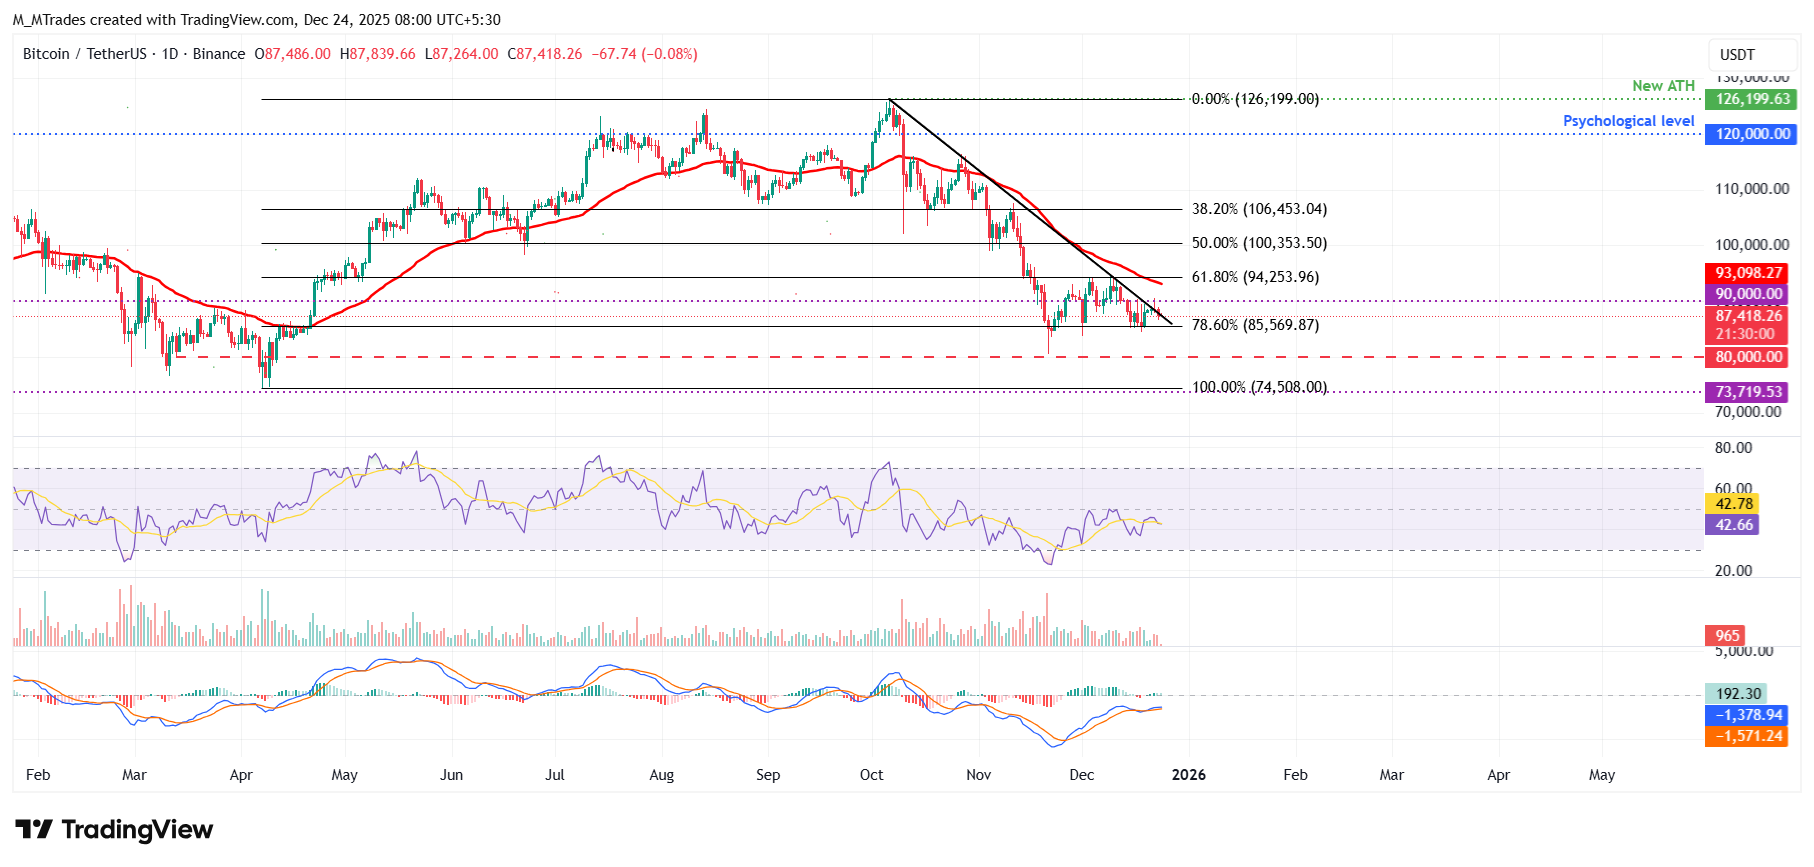Click the 2026 label on time axis

(x=1188, y=775)
